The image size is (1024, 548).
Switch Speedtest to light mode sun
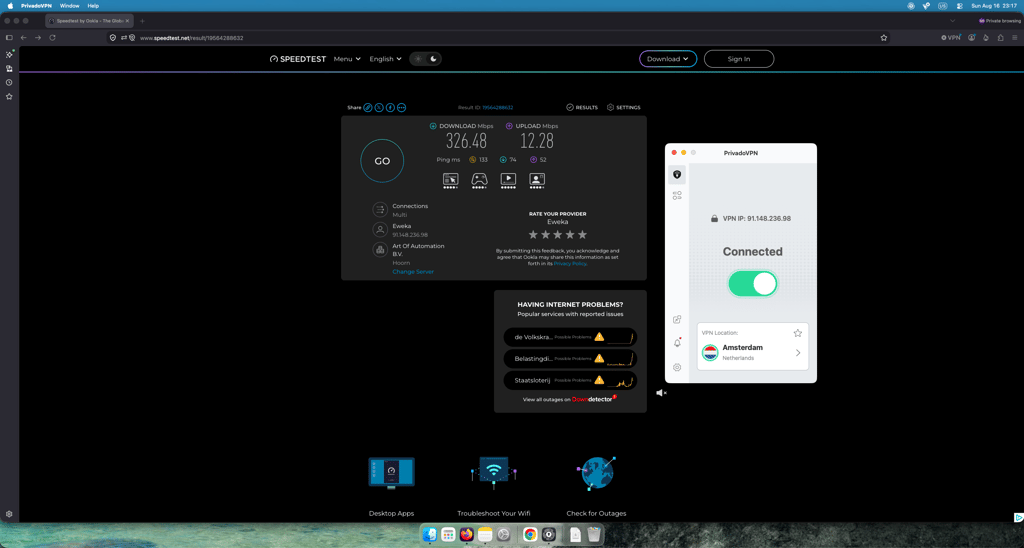[418, 59]
